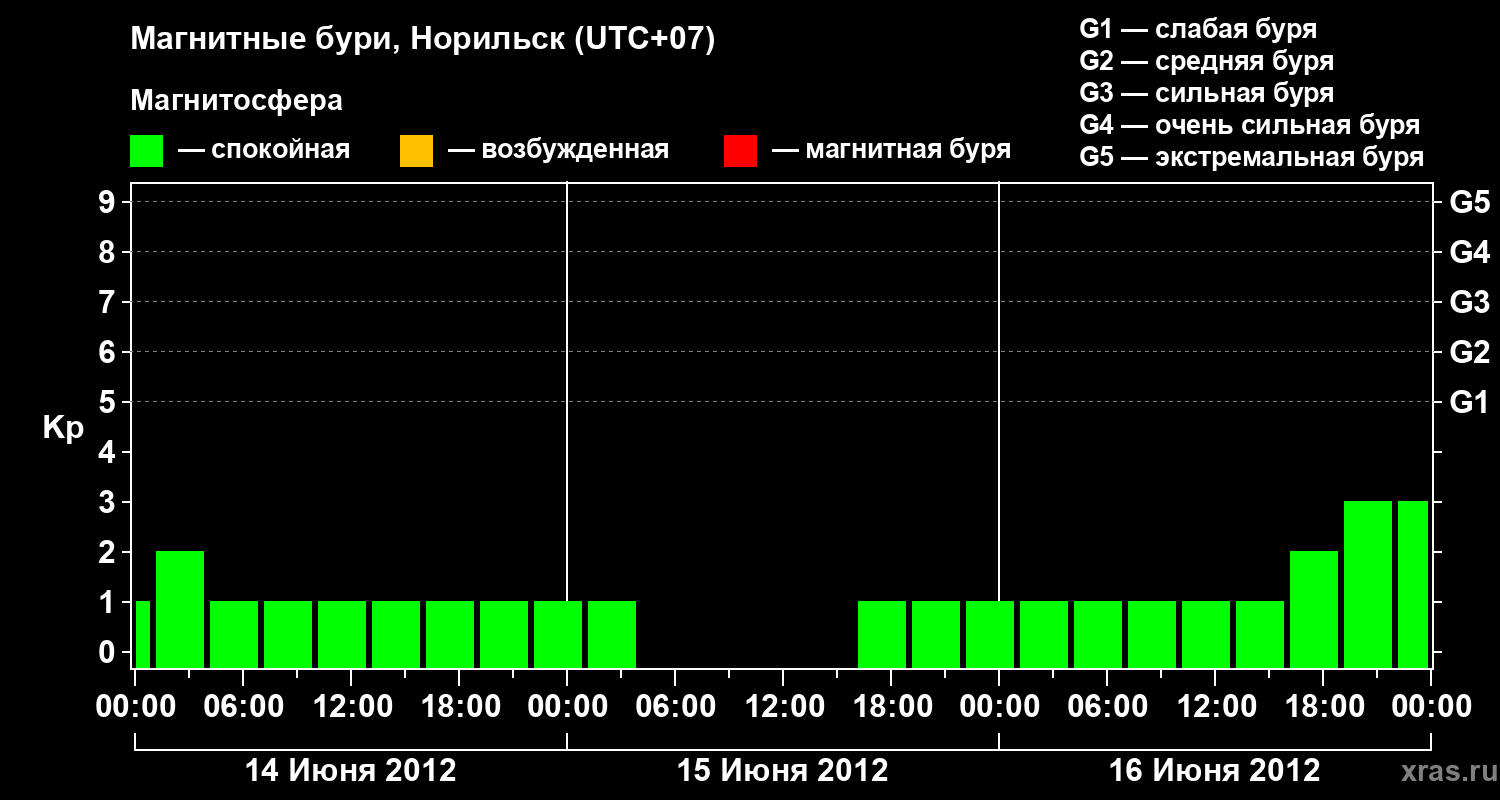This screenshot has width=1500, height=800.
Task: Click the date label '14 Июня 2012'
Action: [x=351, y=771]
